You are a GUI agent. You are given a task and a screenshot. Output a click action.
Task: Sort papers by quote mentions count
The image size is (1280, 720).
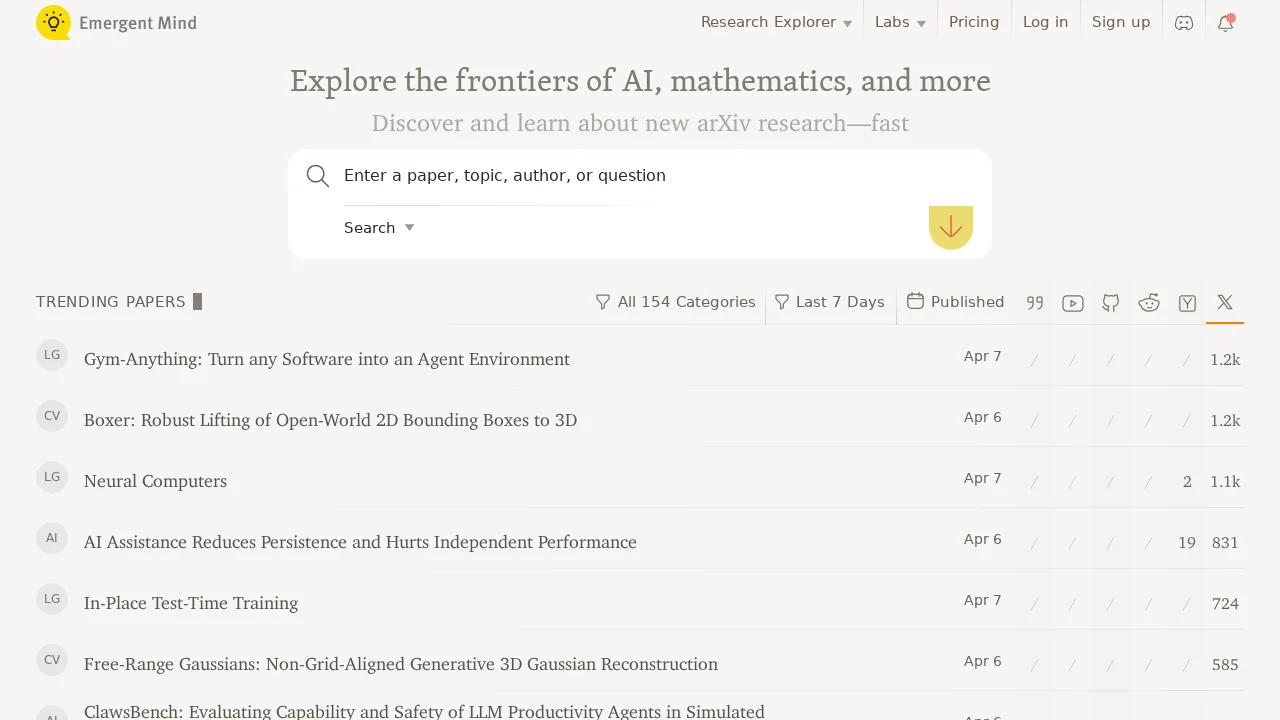pyautogui.click(x=1035, y=303)
